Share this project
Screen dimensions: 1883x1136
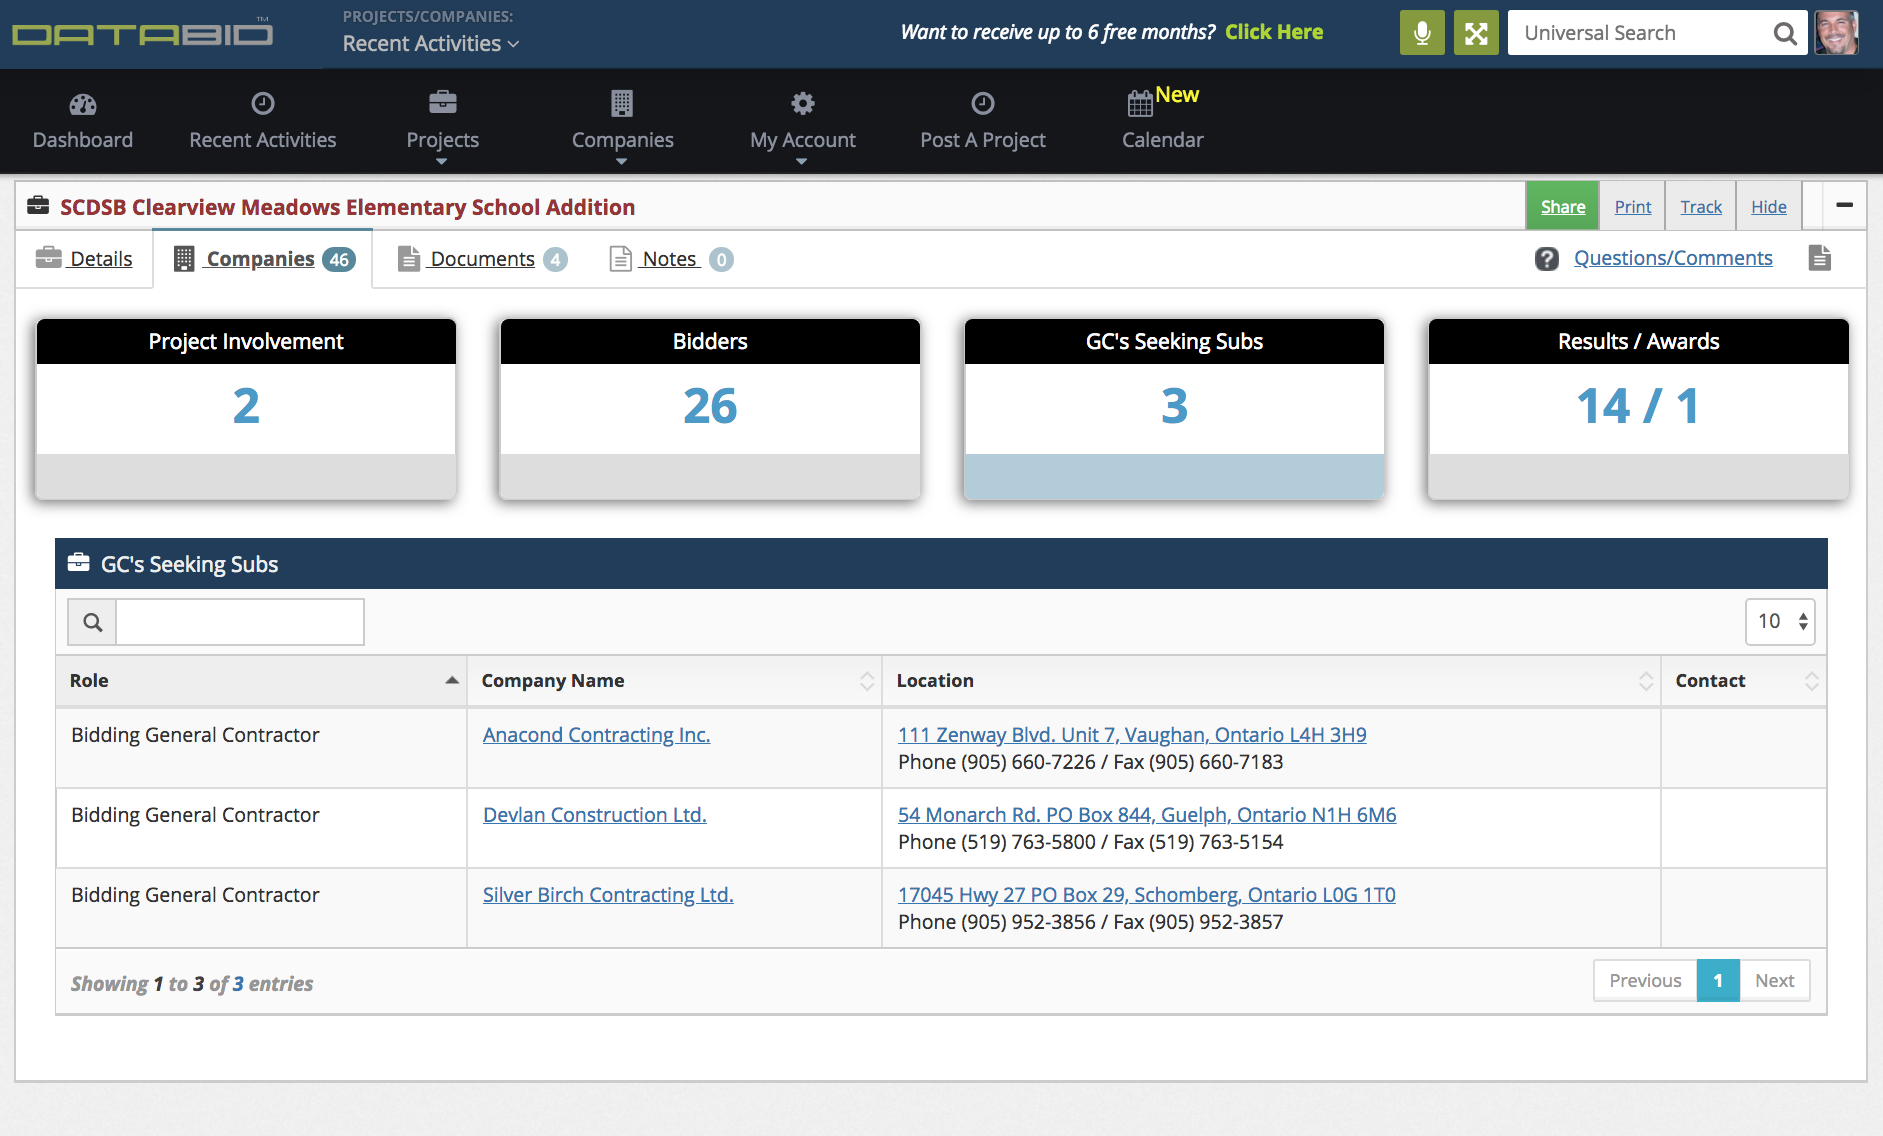tap(1563, 206)
